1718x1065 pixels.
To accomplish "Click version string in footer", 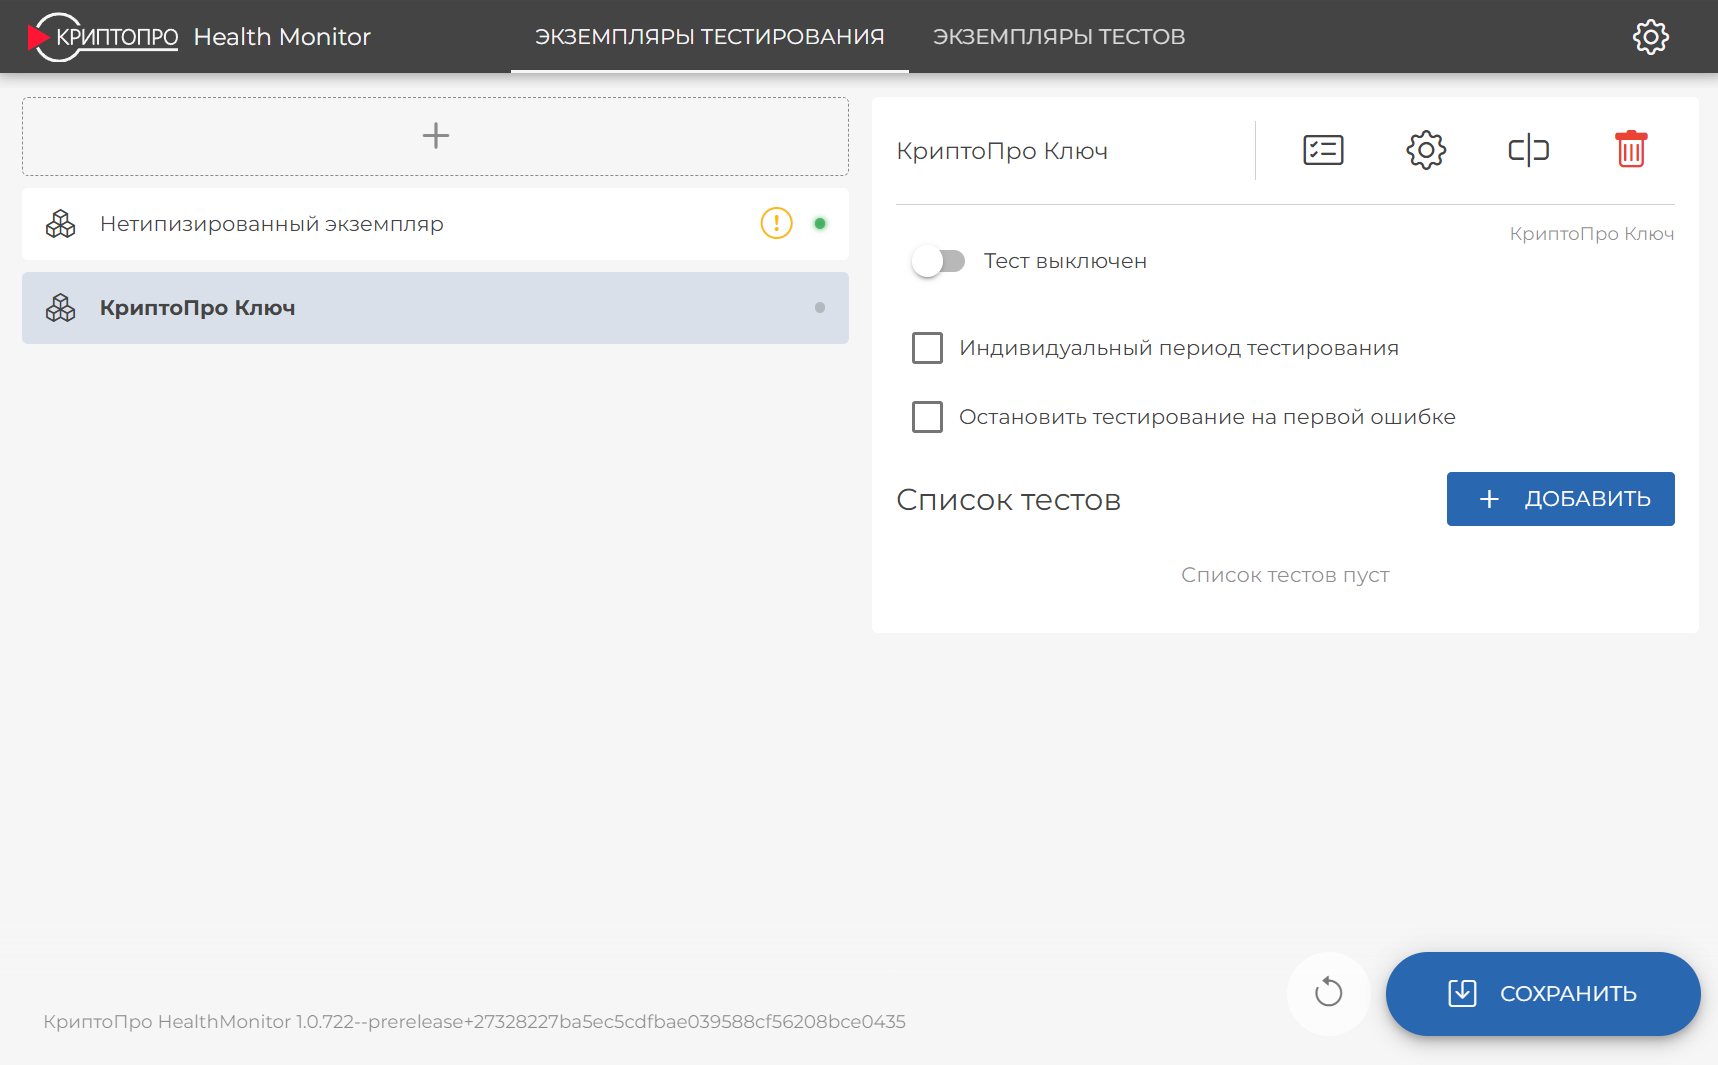I will tap(474, 1022).
